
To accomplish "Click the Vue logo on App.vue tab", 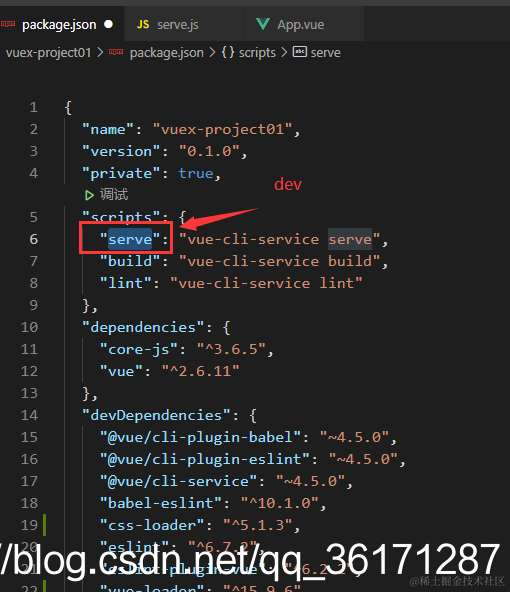I will point(263,24).
